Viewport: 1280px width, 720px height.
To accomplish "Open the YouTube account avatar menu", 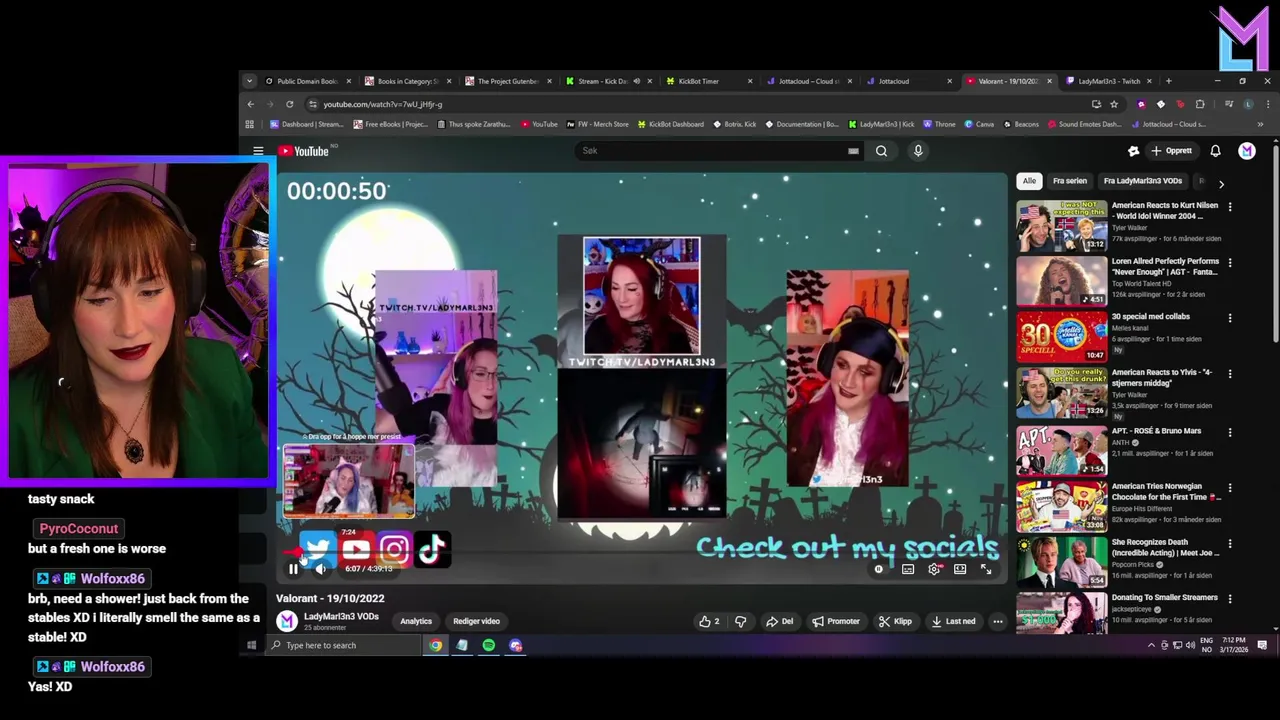I will coord(1247,151).
